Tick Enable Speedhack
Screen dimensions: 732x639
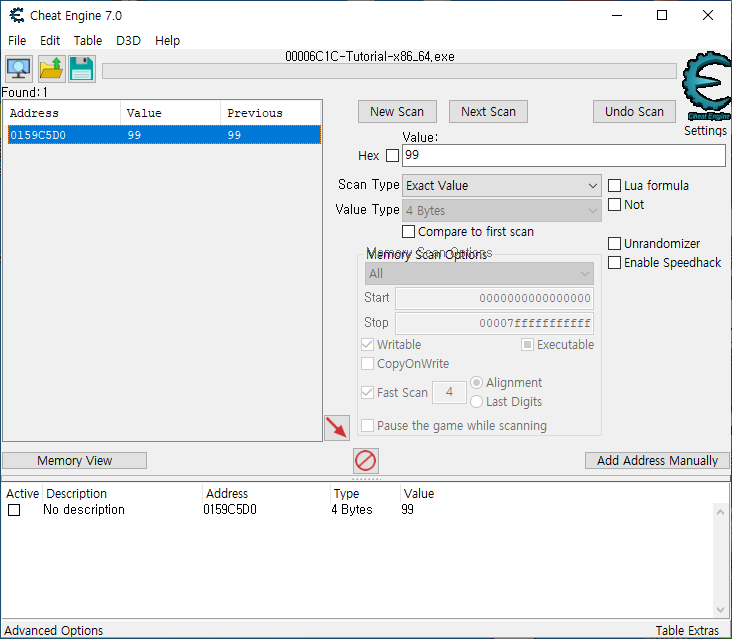pyautogui.click(x=614, y=263)
